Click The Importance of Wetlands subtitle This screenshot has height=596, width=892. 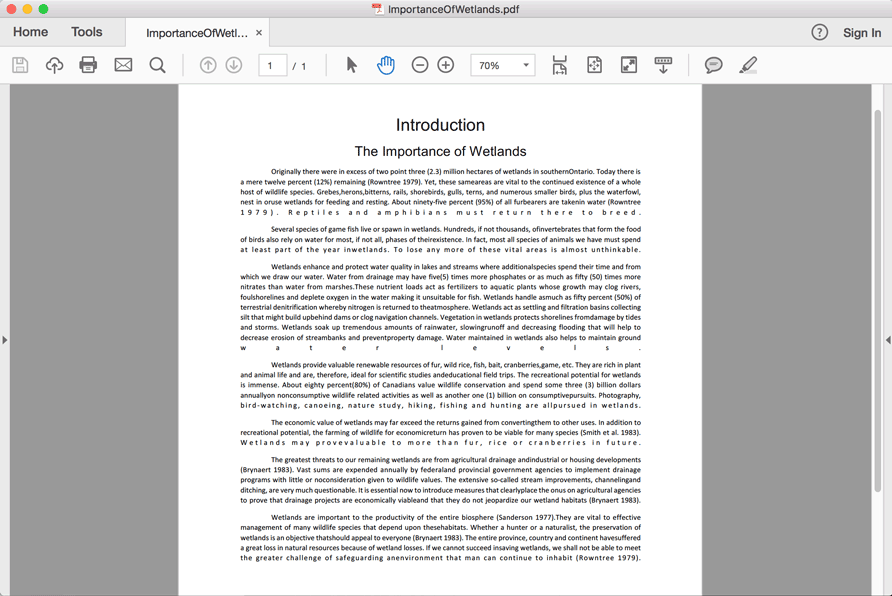(x=440, y=151)
